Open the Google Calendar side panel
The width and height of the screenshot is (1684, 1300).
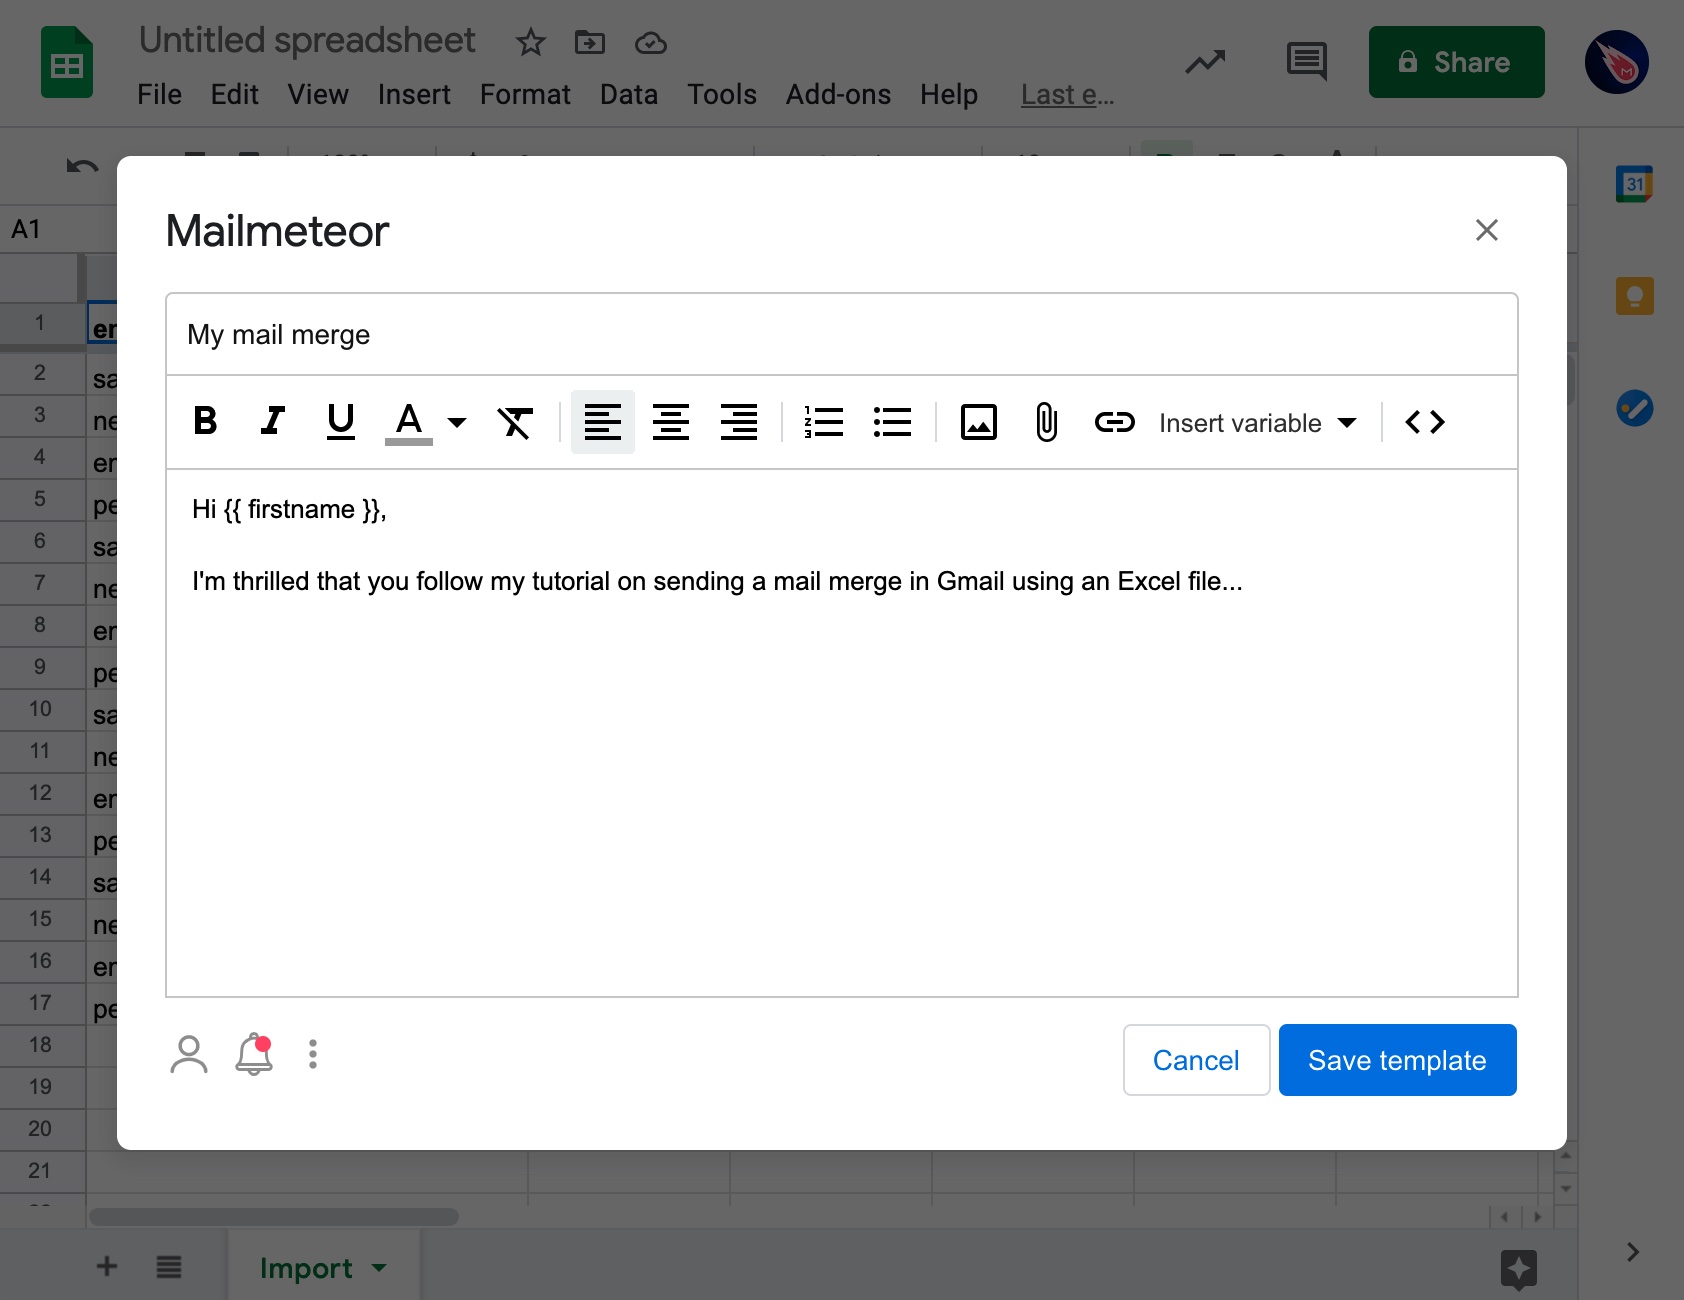(x=1634, y=184)
